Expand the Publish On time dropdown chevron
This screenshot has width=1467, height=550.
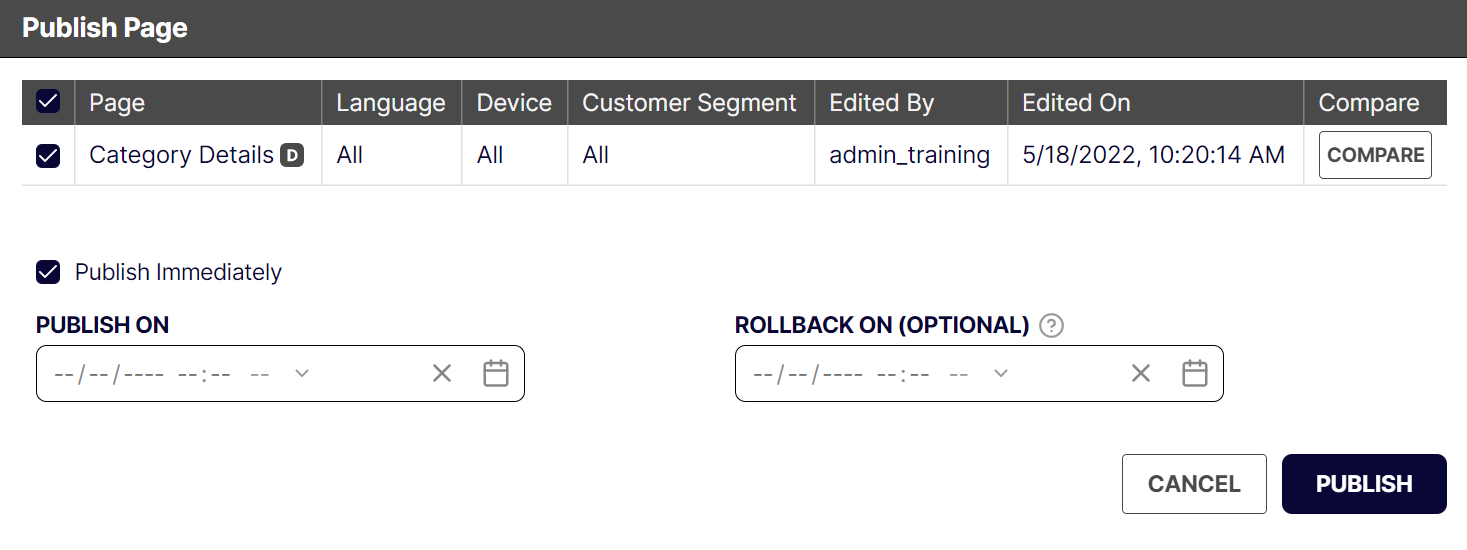pos(302,373)
